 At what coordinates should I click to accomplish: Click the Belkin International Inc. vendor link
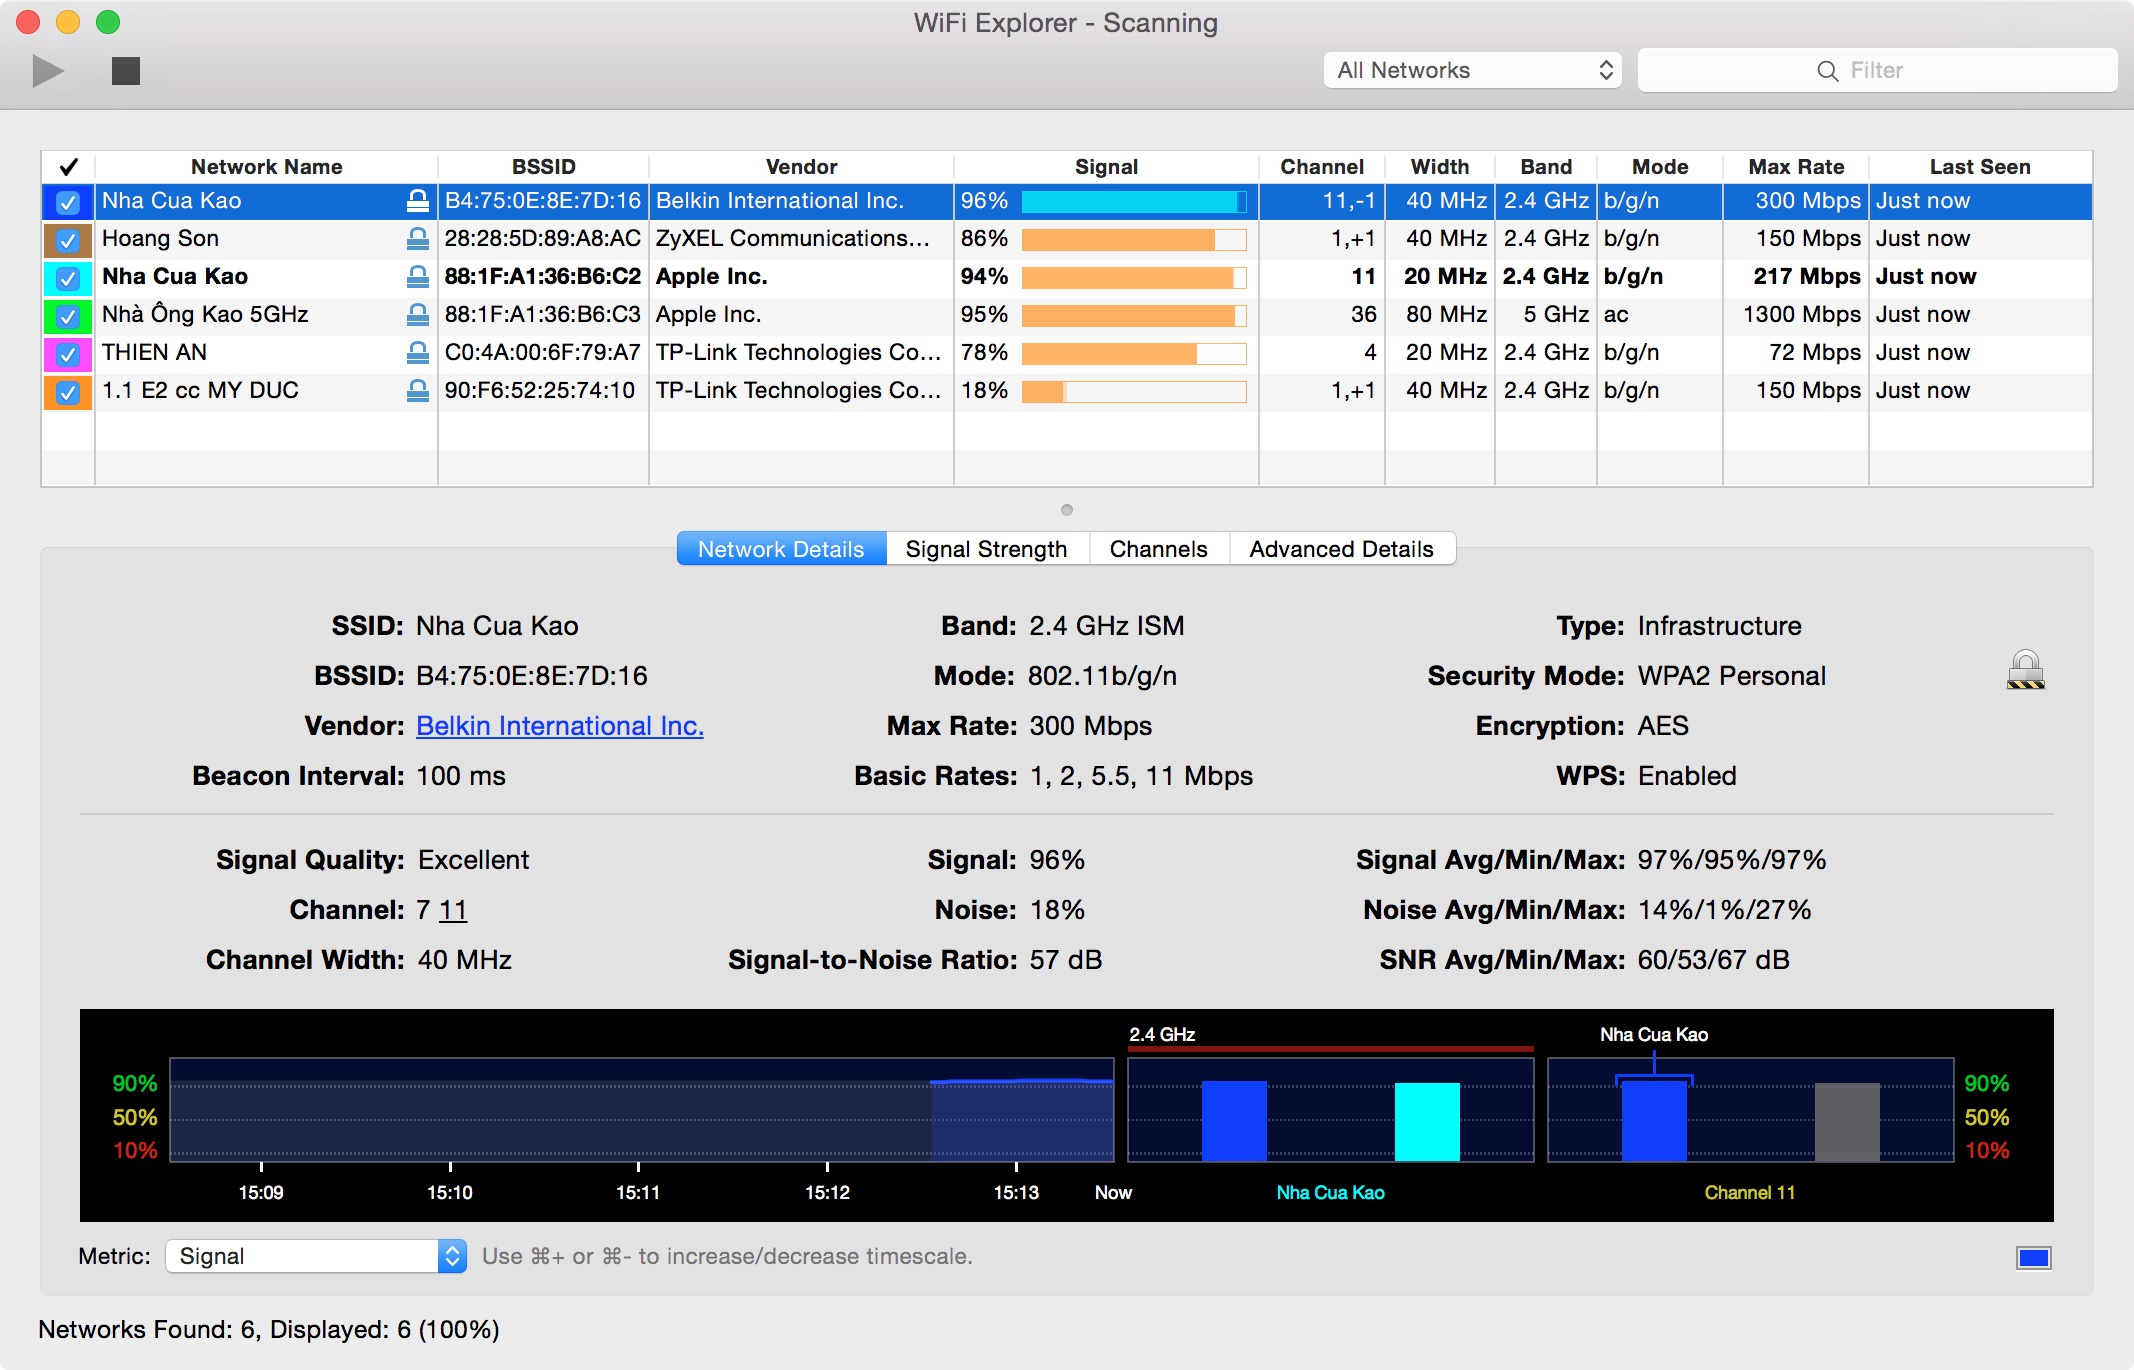pos(557,726)
